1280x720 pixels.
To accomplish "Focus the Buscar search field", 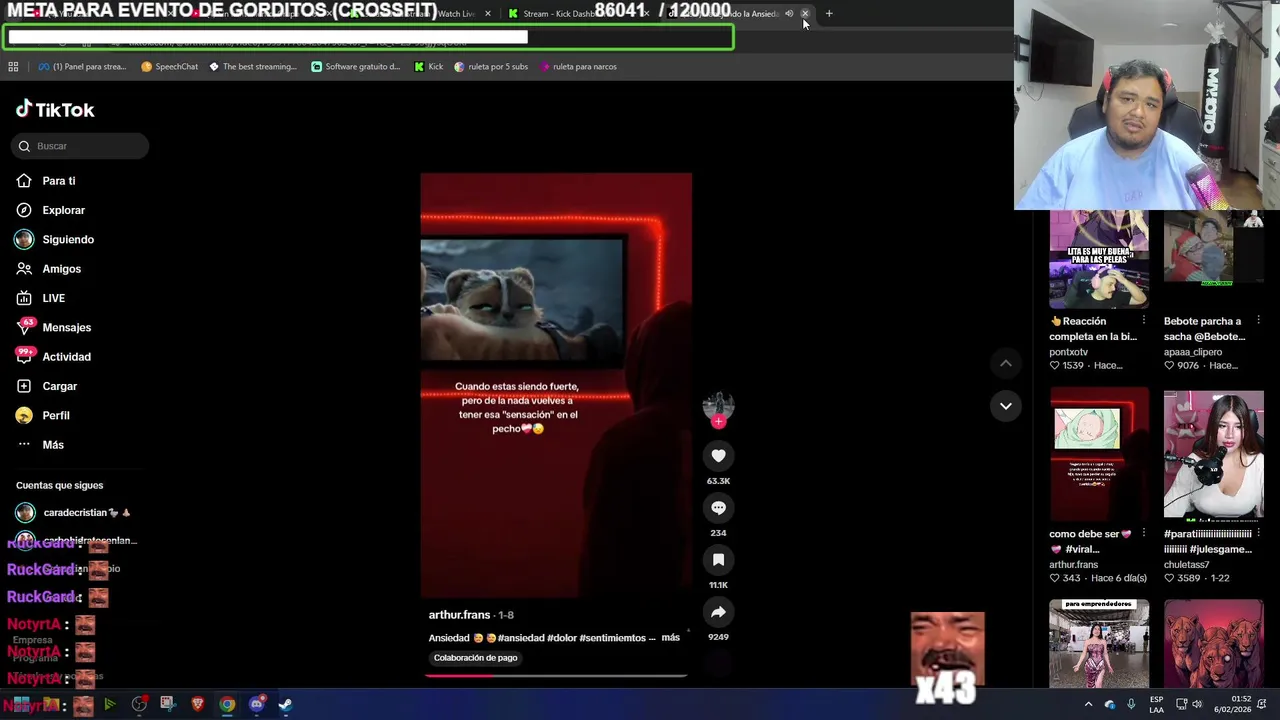I will [80, 146].
